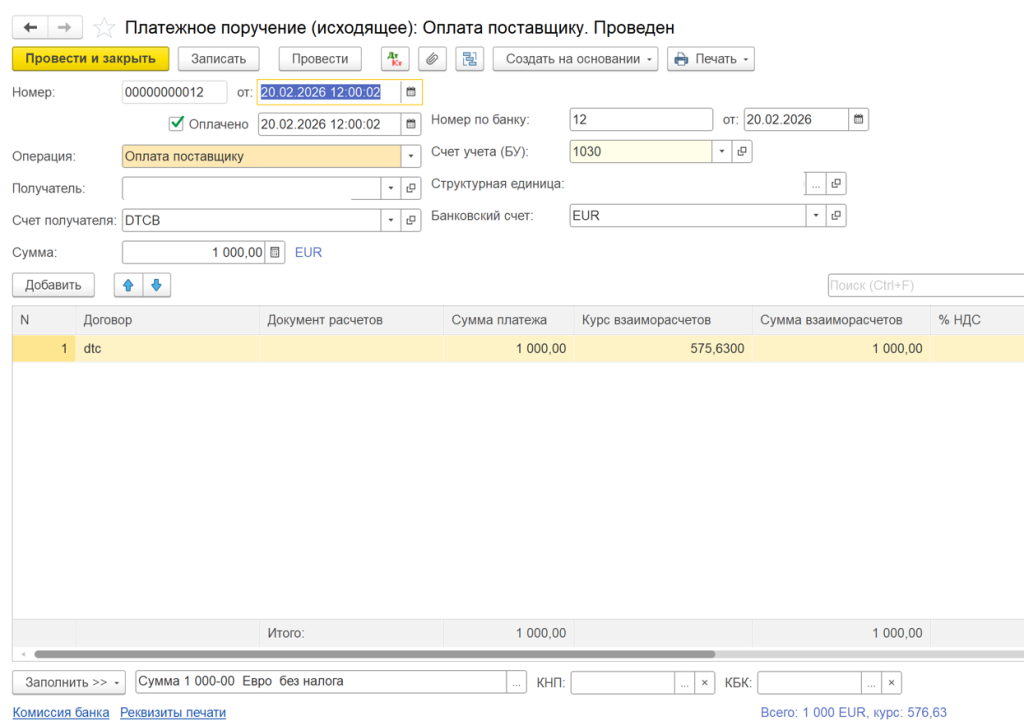Move row down with blue arrow
Screen dimensions: 1024x721
tap(157, 285)
